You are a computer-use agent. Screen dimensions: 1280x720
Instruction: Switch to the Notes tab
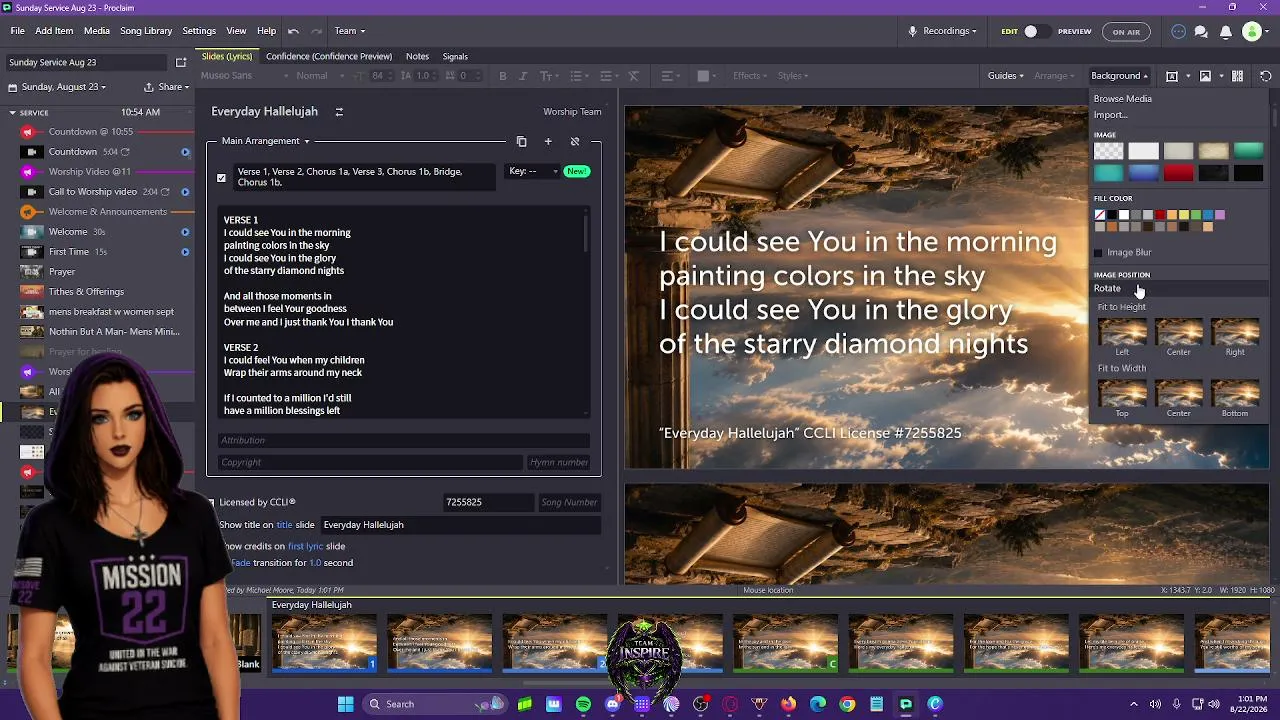417,57
